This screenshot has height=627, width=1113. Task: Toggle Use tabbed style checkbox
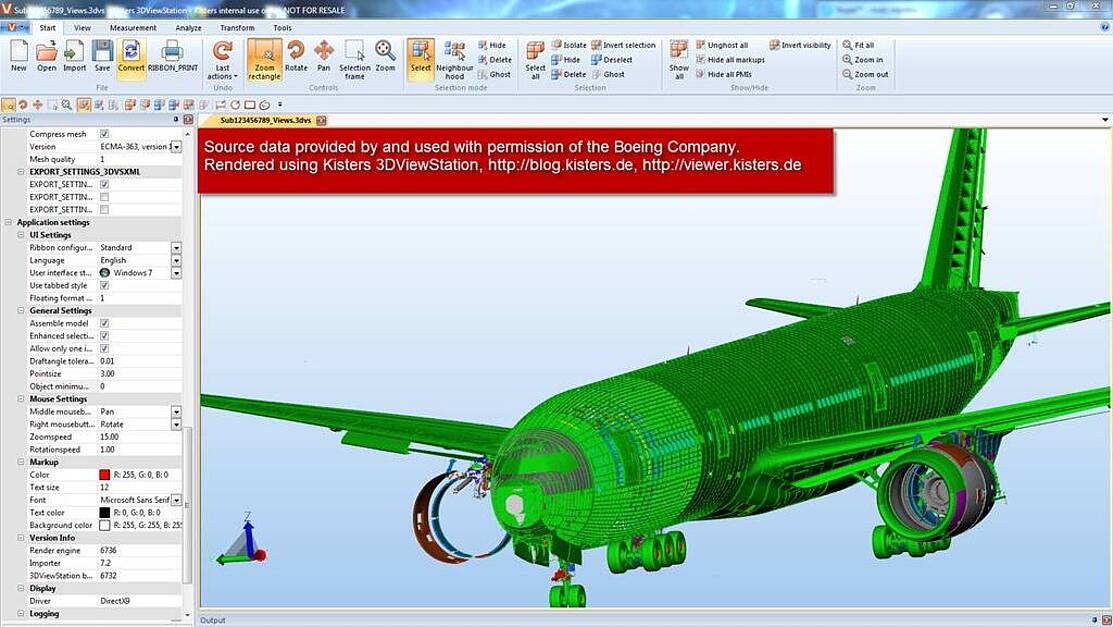(104, 285)
